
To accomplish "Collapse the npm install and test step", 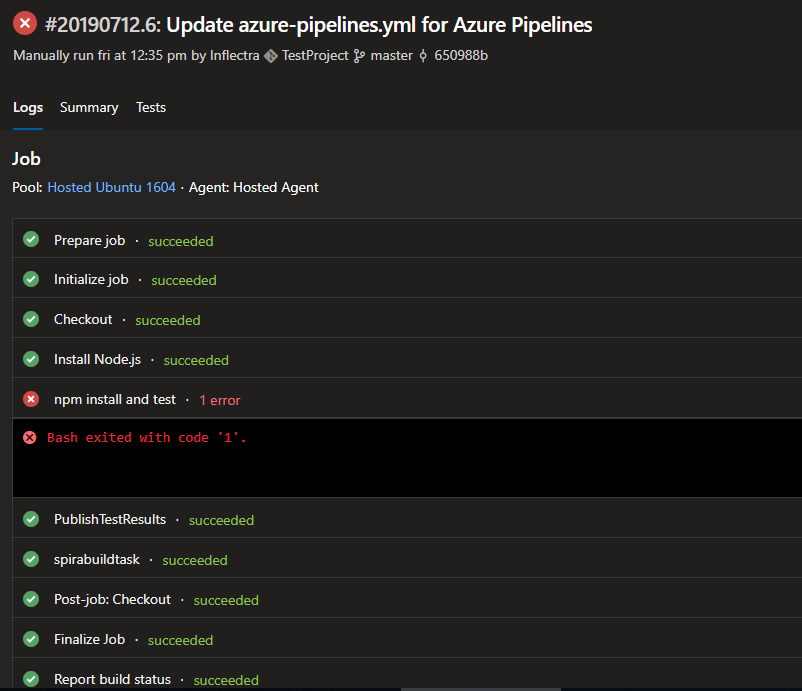I will point(115,400).
